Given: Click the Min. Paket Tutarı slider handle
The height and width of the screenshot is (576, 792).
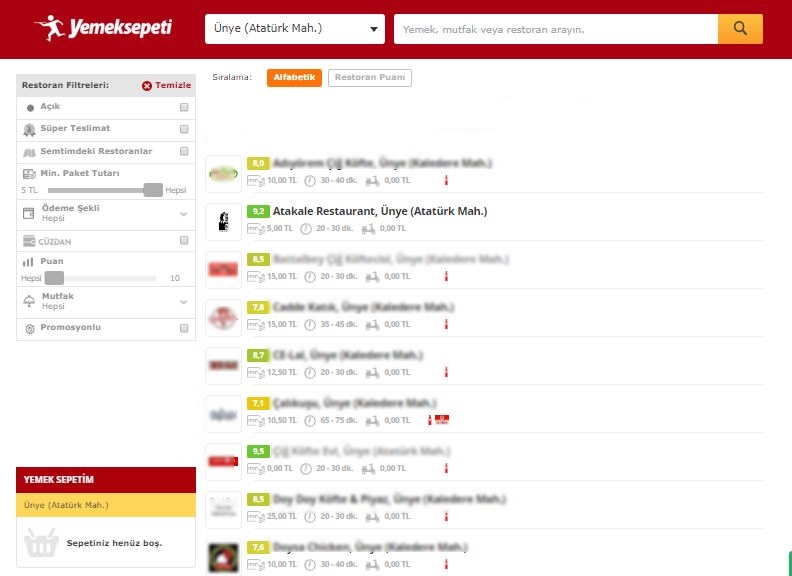Looking at the screenshot, I should click(153, 190).
